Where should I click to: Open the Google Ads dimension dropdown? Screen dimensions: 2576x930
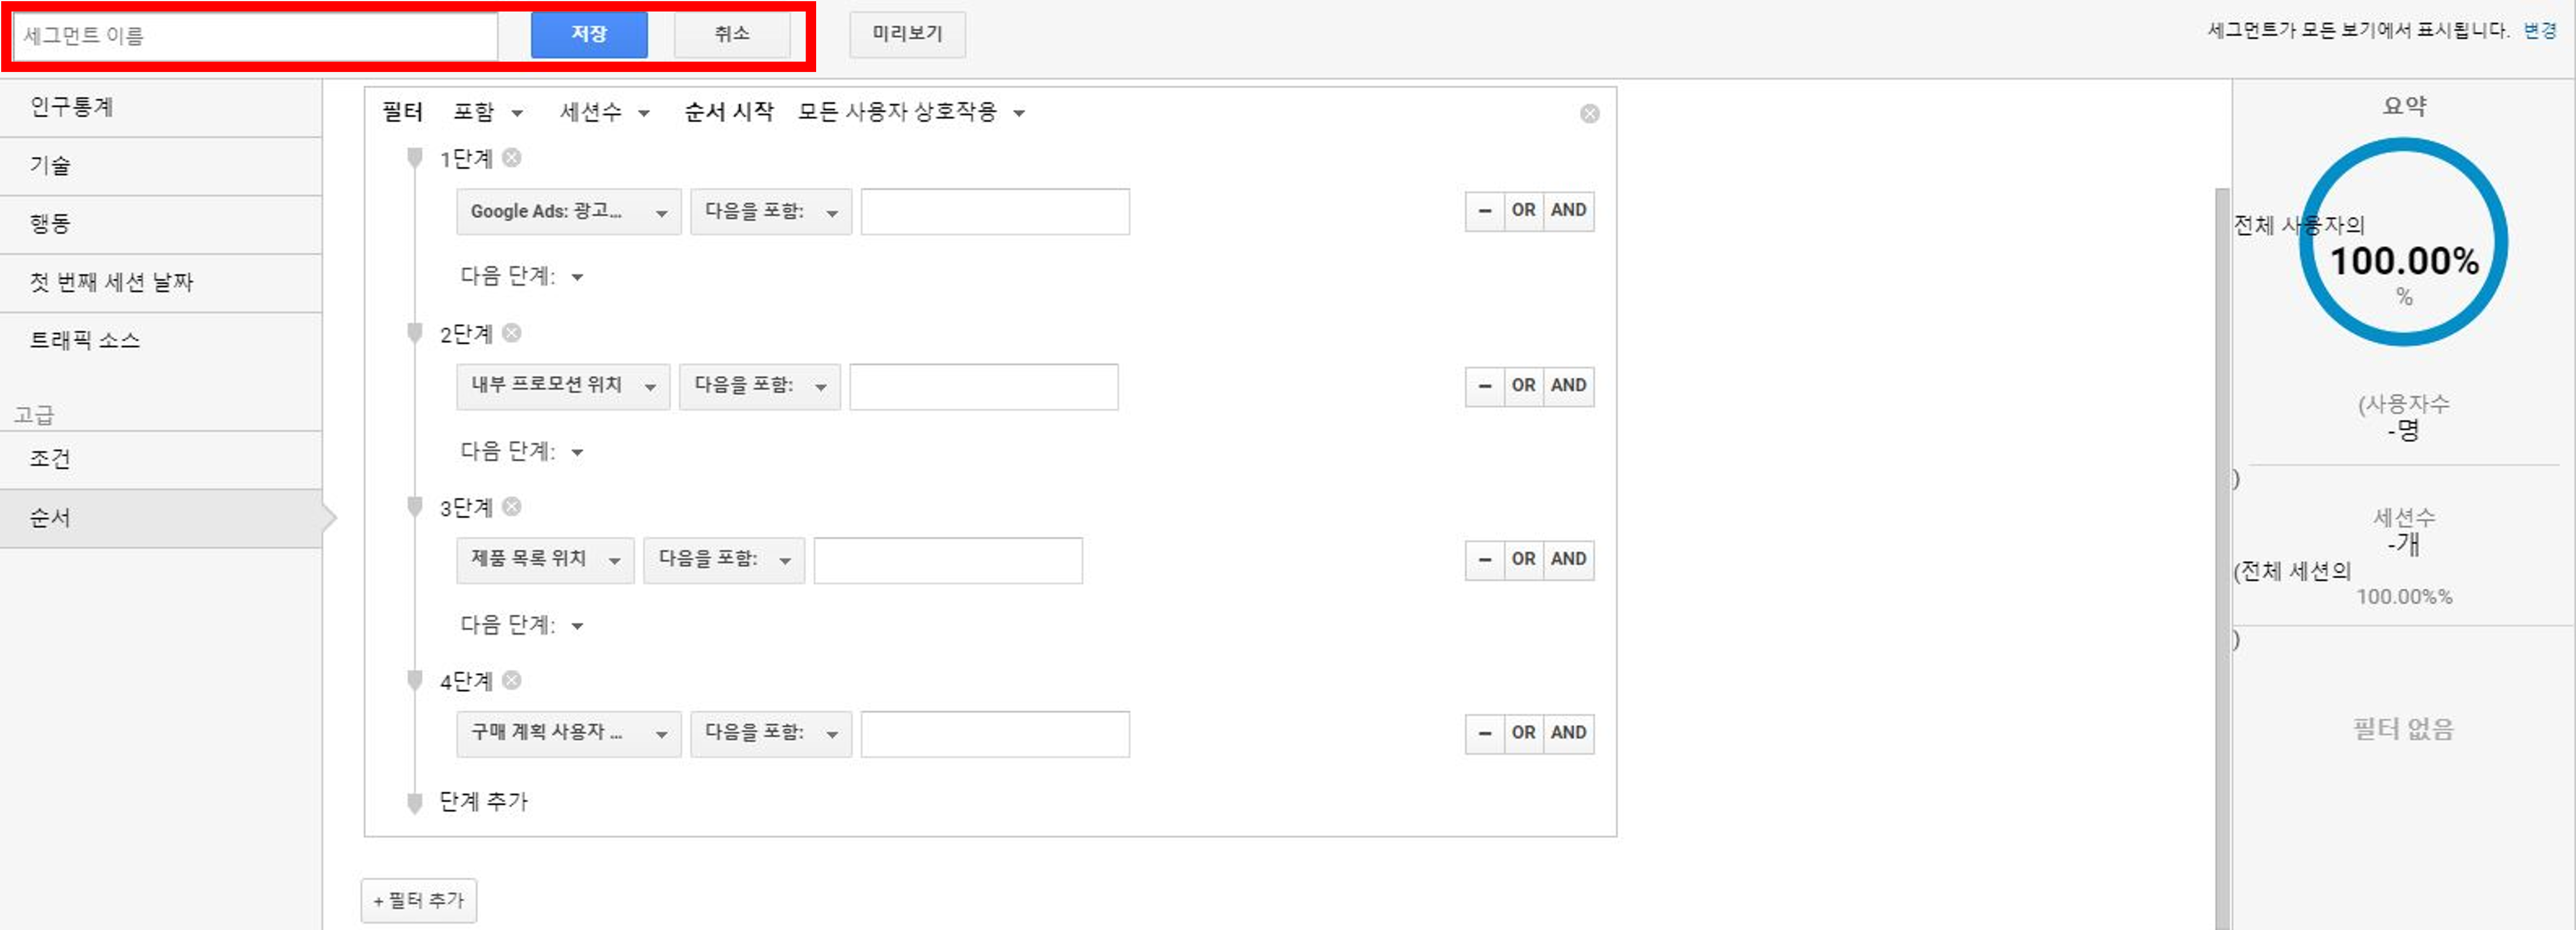pyautogui.click(x=568, y=212)
